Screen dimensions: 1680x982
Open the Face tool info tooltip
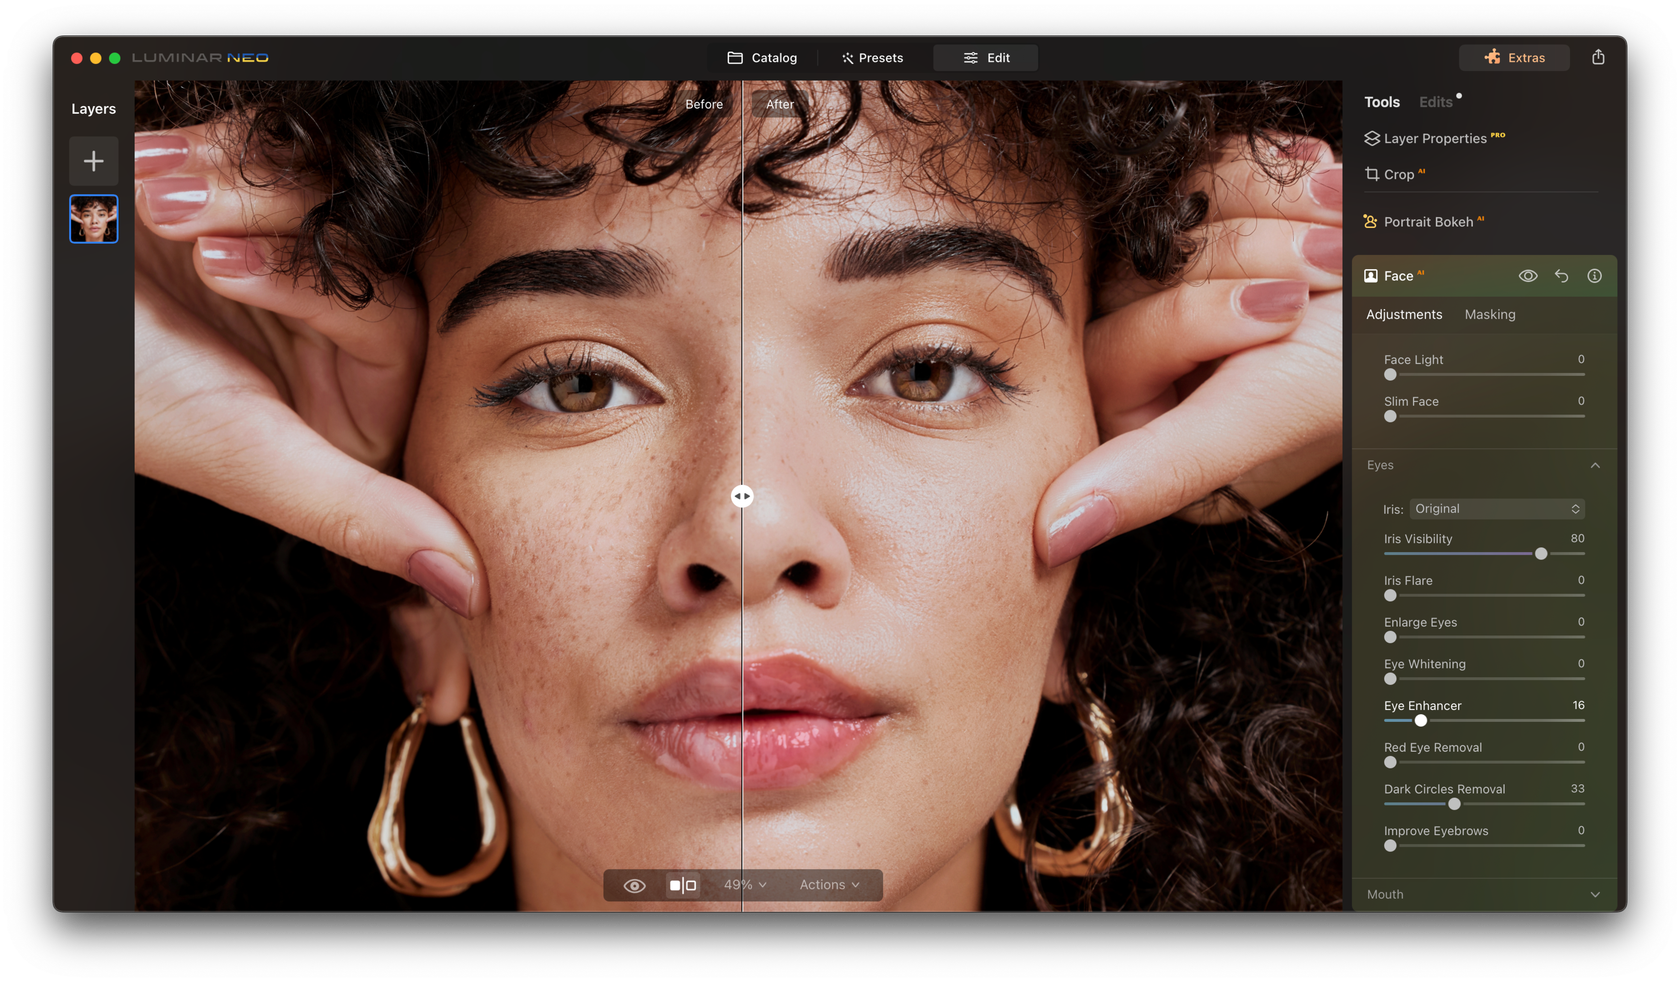click(1595, 275)
